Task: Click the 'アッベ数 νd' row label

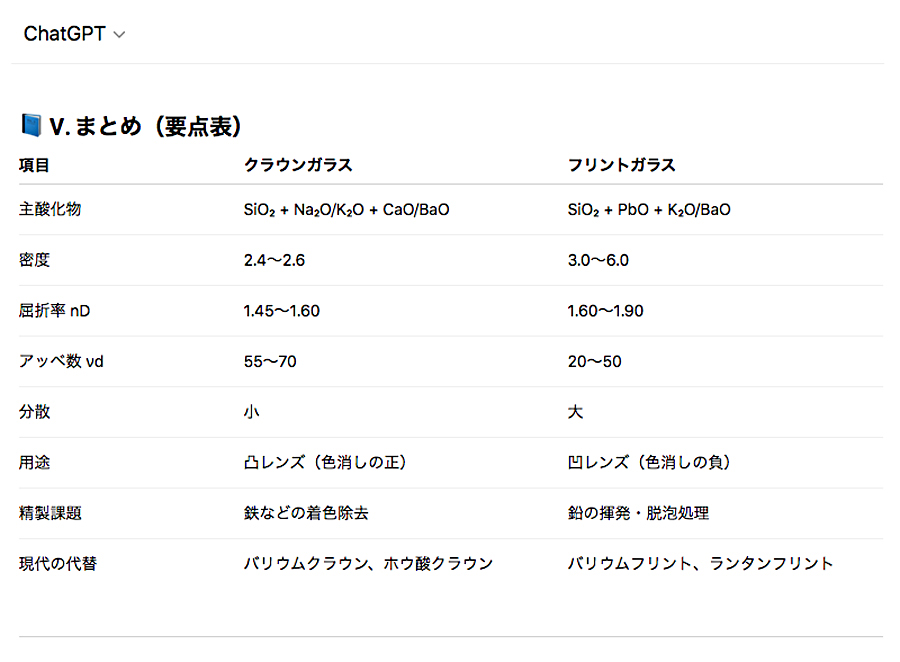Action: click(61, 361)
